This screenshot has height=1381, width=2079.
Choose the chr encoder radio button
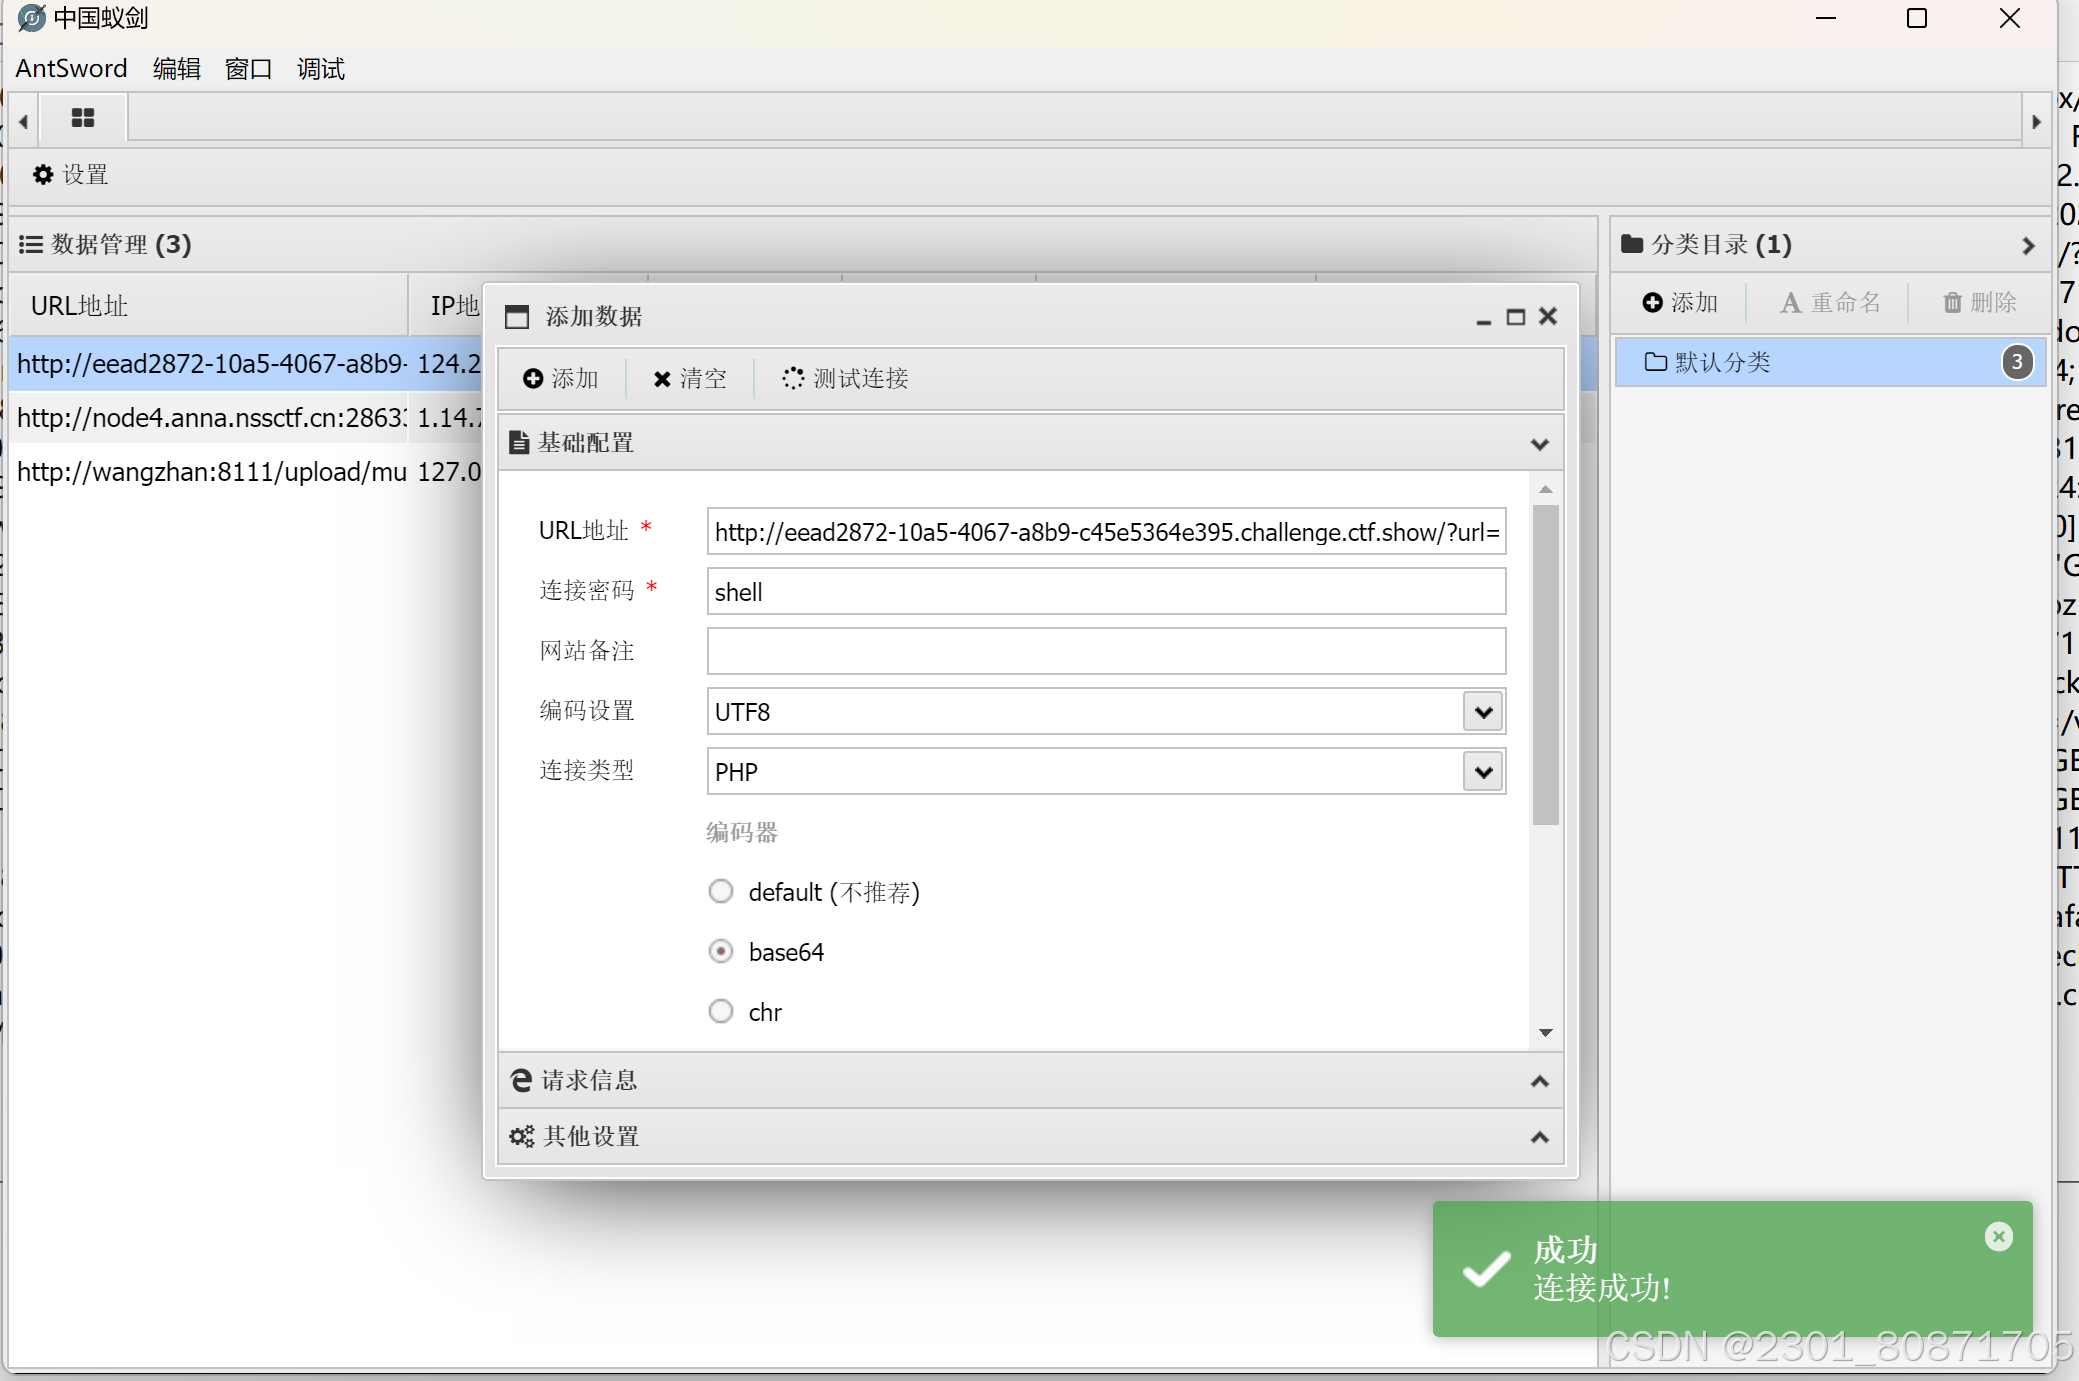tap(721, 1011)
